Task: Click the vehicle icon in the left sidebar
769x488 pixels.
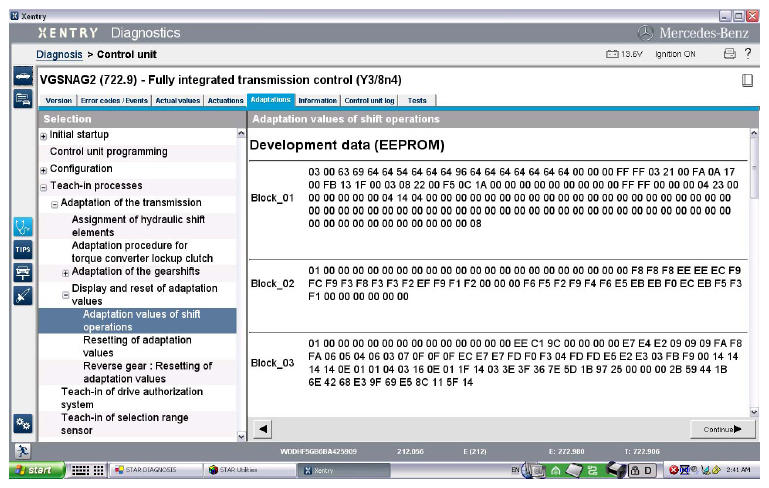Action: tap(21, 77)
